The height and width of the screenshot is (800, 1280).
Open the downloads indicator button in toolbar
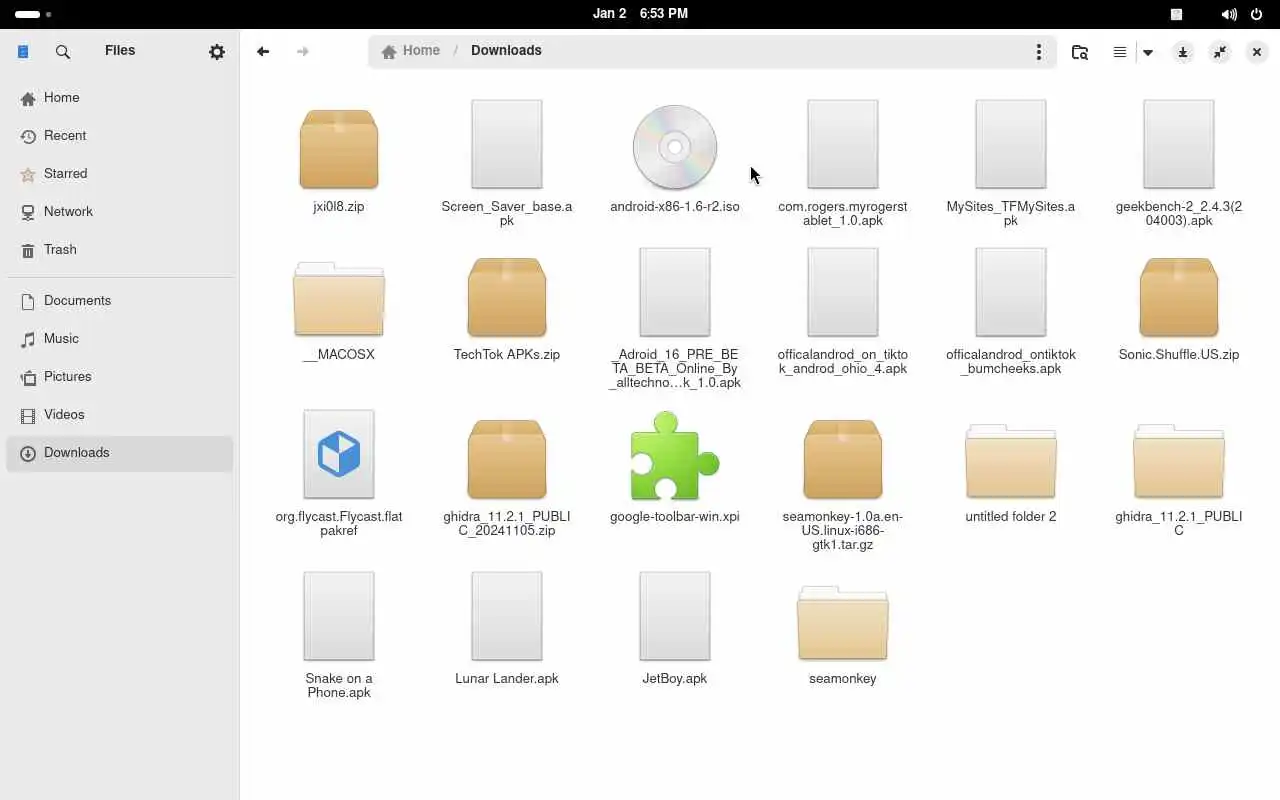[x=1183, y=52]
